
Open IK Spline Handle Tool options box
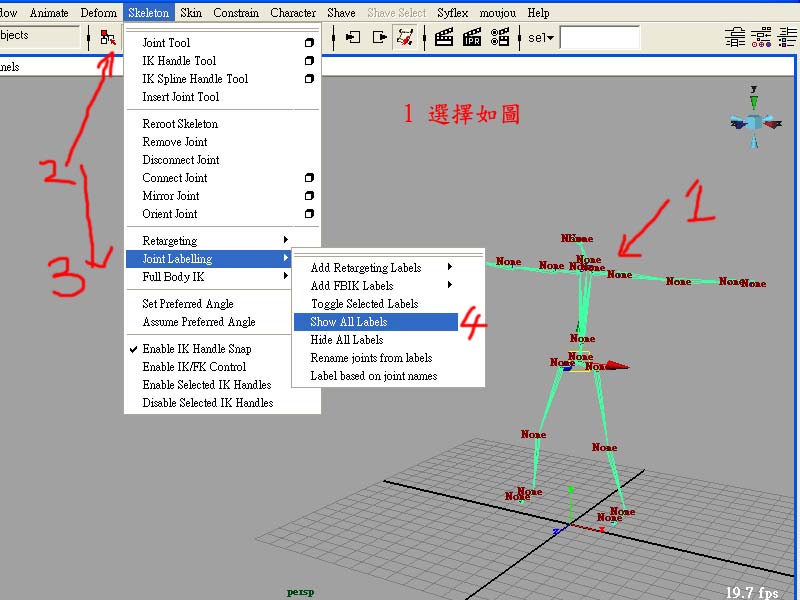(x=309, y=79)
